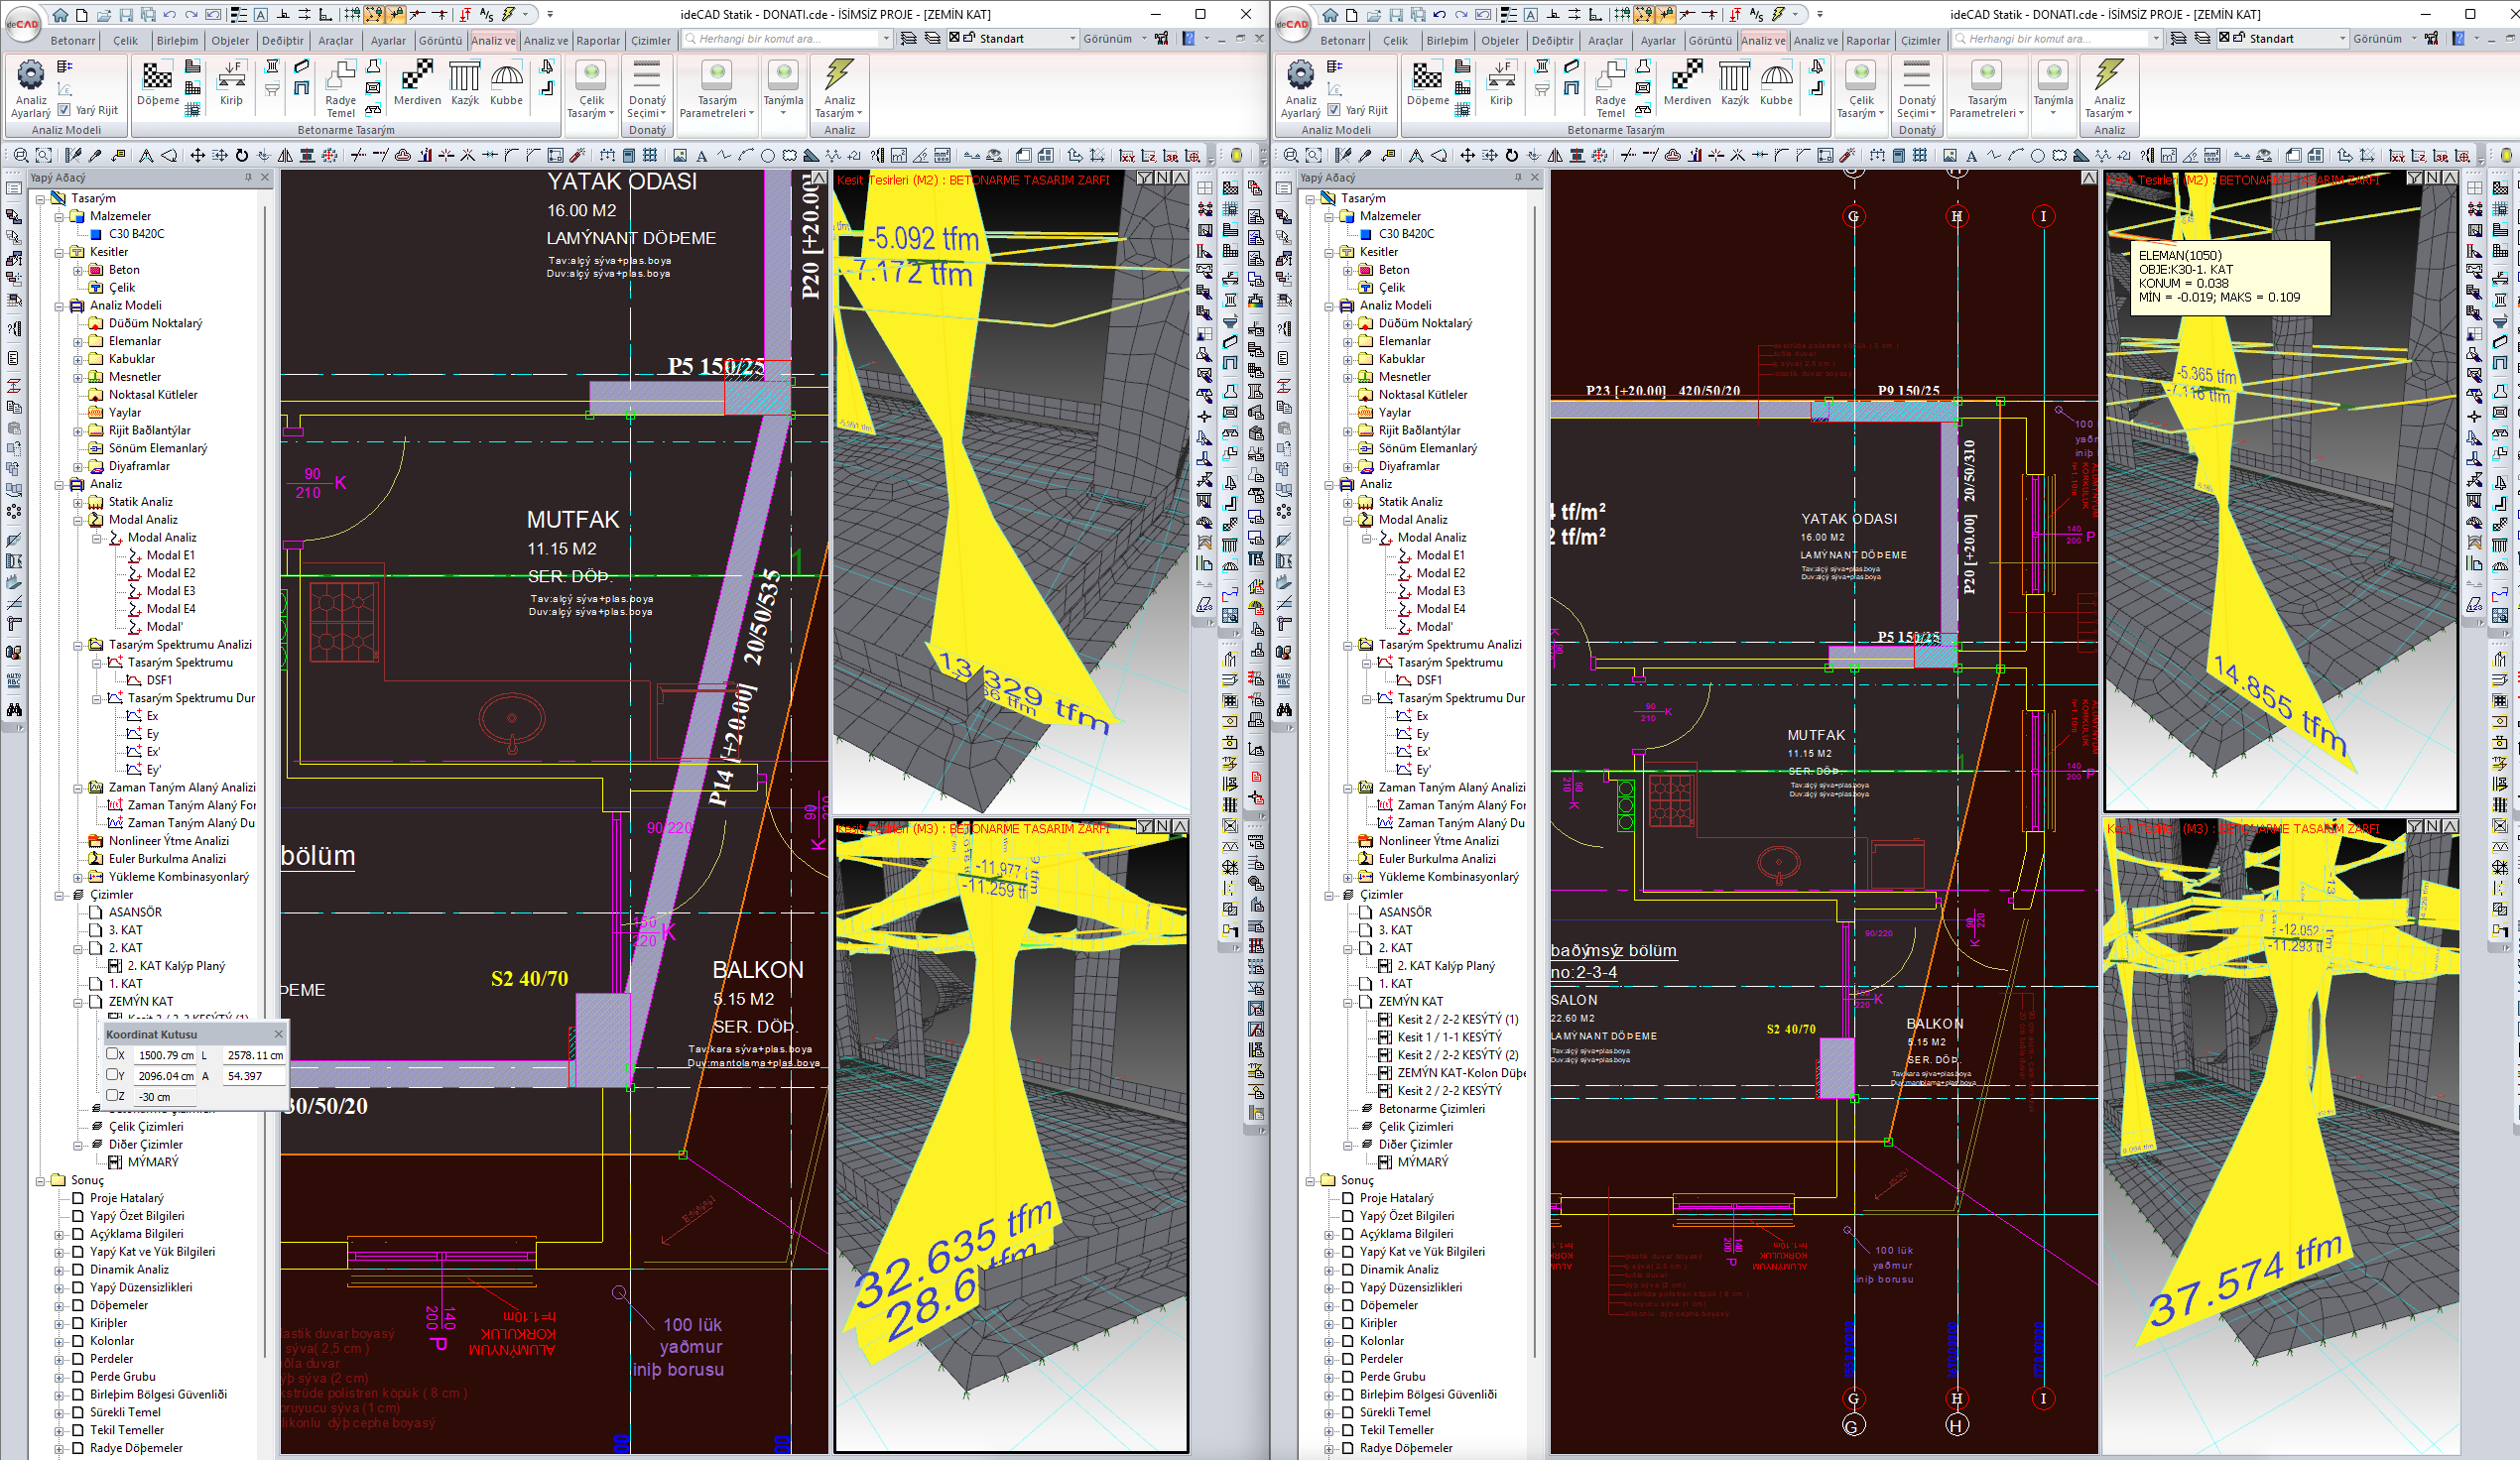
Task: Check the X lock box in Koordinat Kutusu
Action: pos(112,1054)
